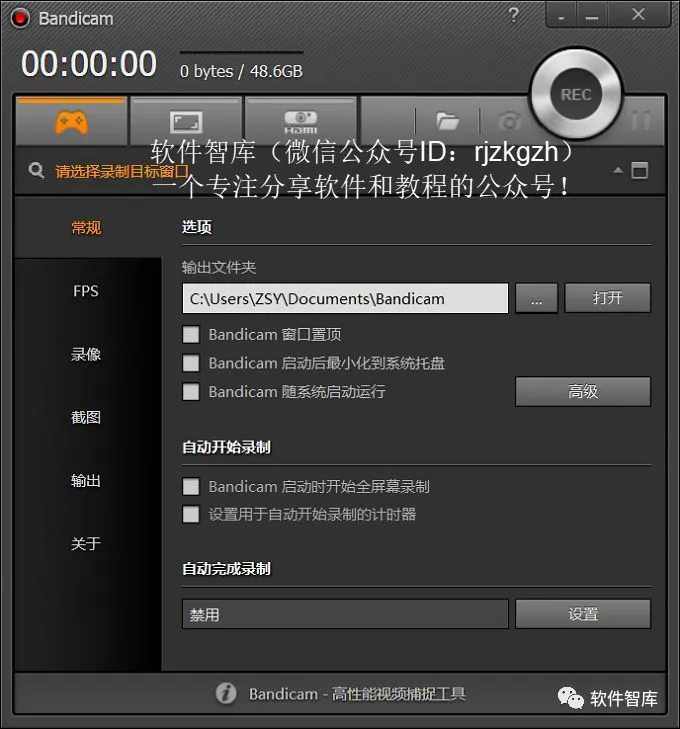Click the window layout icon at right

(640, 171)
